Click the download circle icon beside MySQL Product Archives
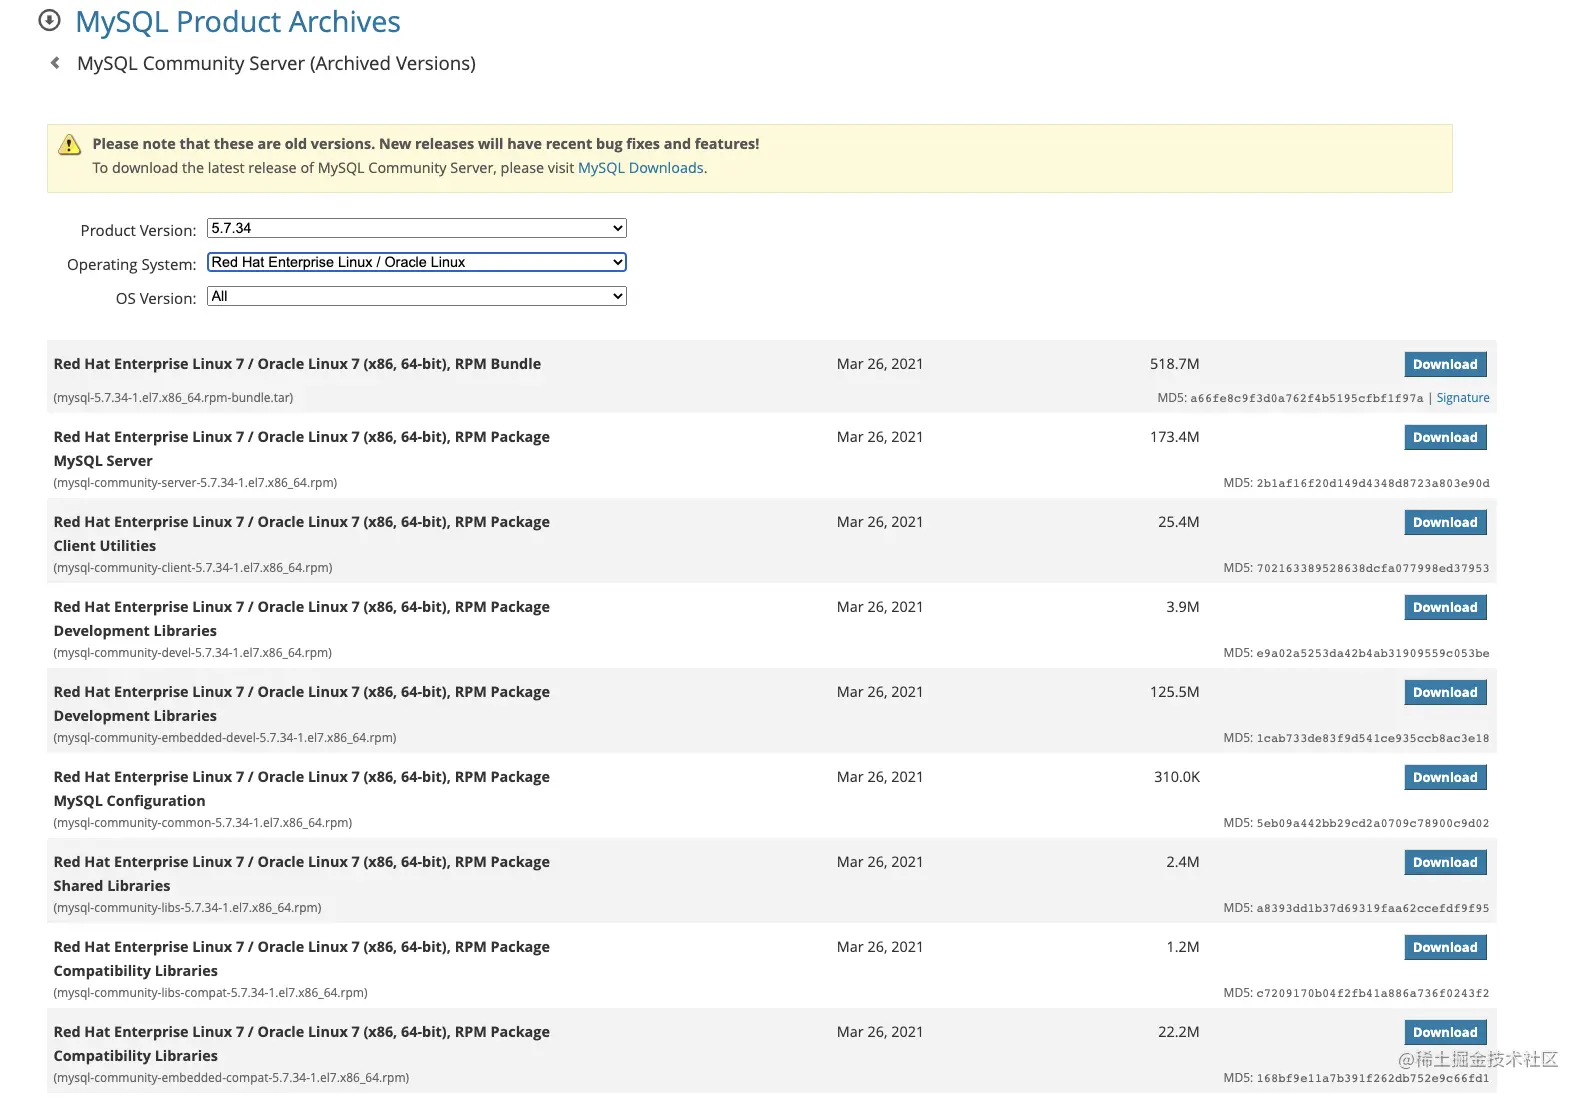 (x=49, y=20)
